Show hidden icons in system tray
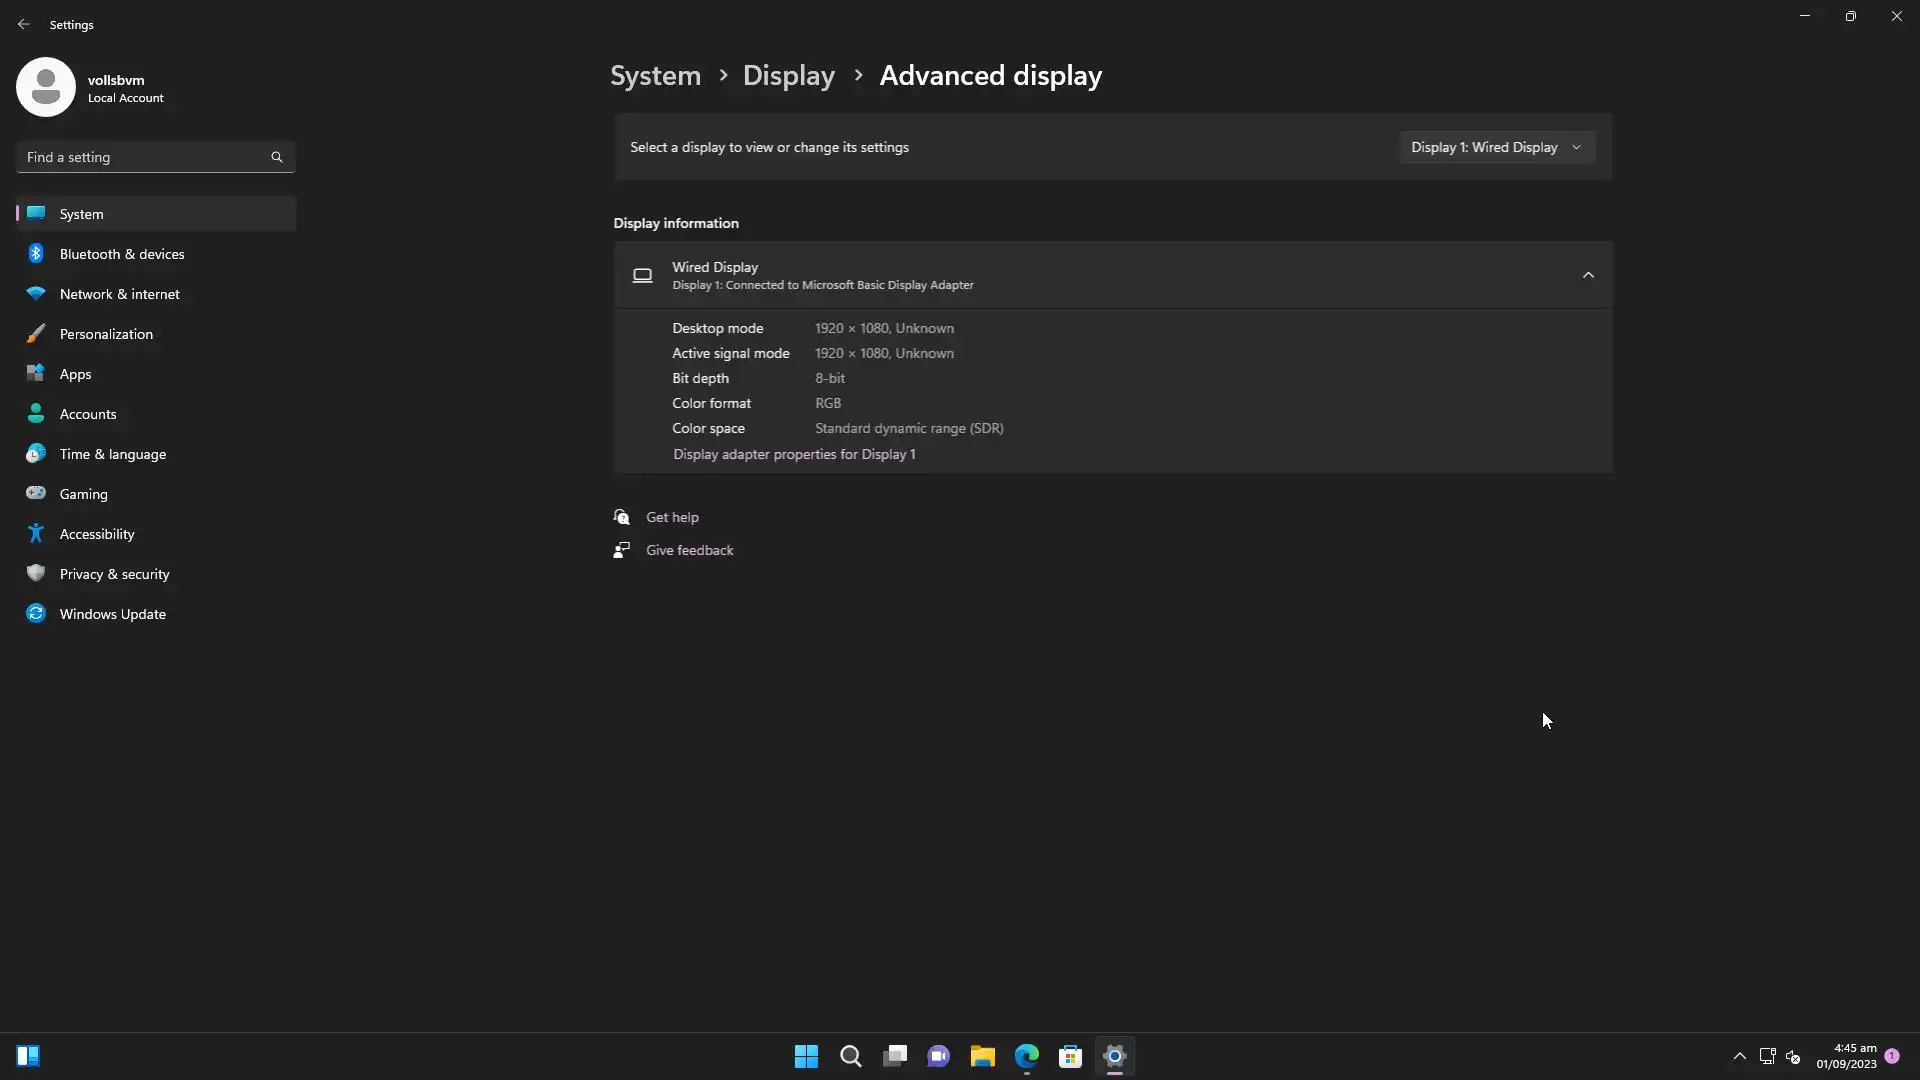 (1739, 1056)
